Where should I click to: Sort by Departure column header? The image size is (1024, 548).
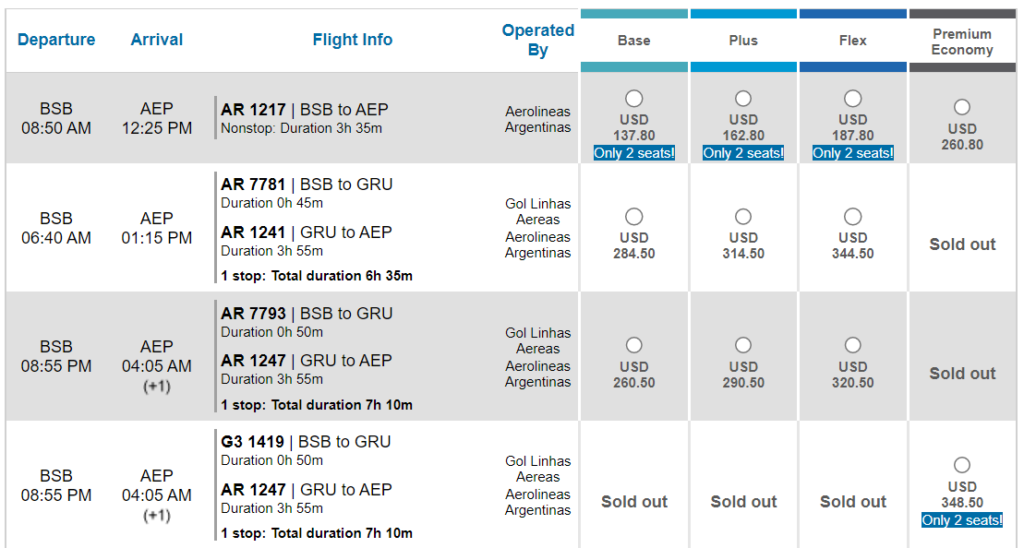click(56, 40)
